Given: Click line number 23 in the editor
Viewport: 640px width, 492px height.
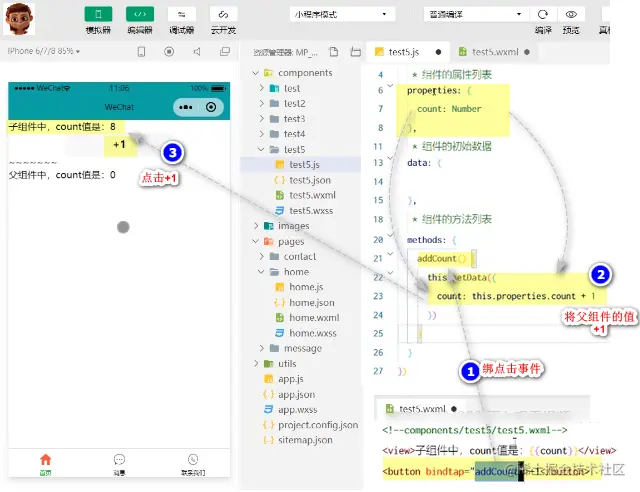Looking at the screenshot, I should [378, 296].
